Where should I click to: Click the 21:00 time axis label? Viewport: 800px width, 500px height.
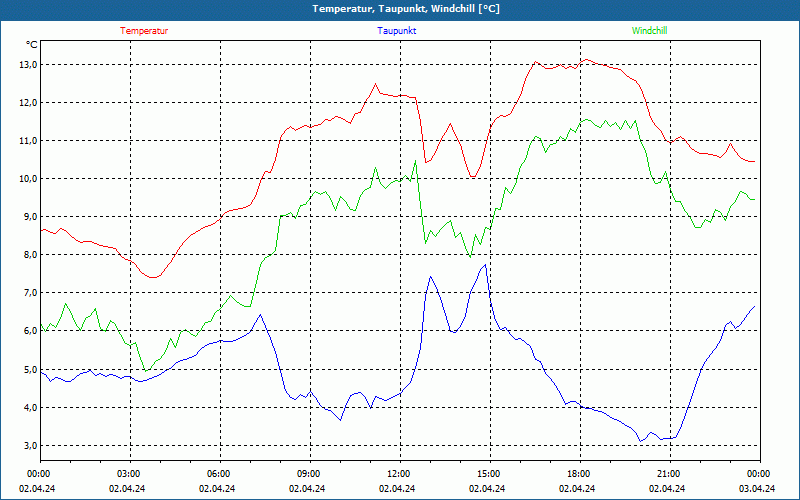(x=668, y=474)
